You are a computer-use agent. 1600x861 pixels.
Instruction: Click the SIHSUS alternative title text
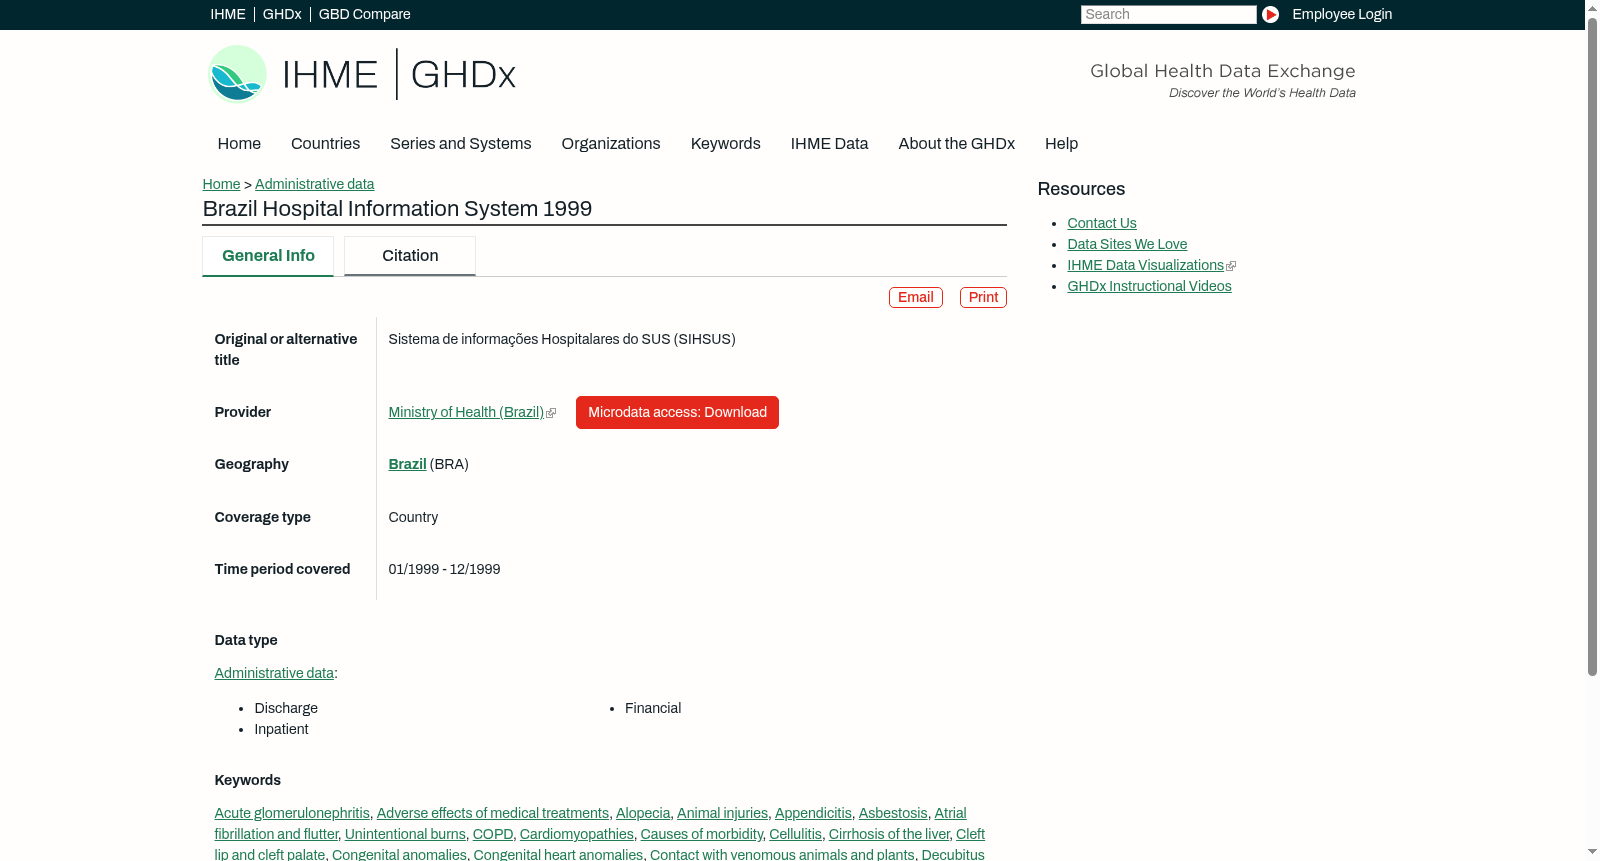coord(562,339)
